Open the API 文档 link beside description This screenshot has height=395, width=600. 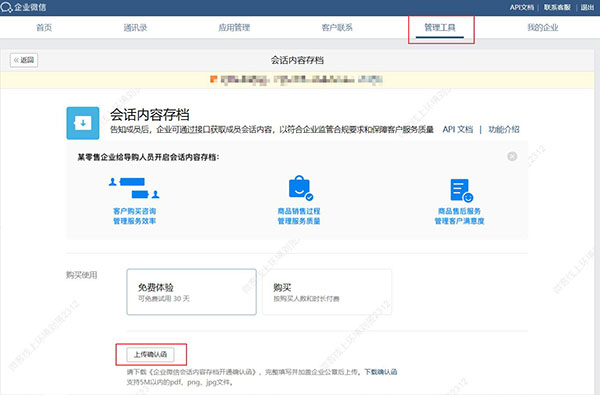[458, 129]
